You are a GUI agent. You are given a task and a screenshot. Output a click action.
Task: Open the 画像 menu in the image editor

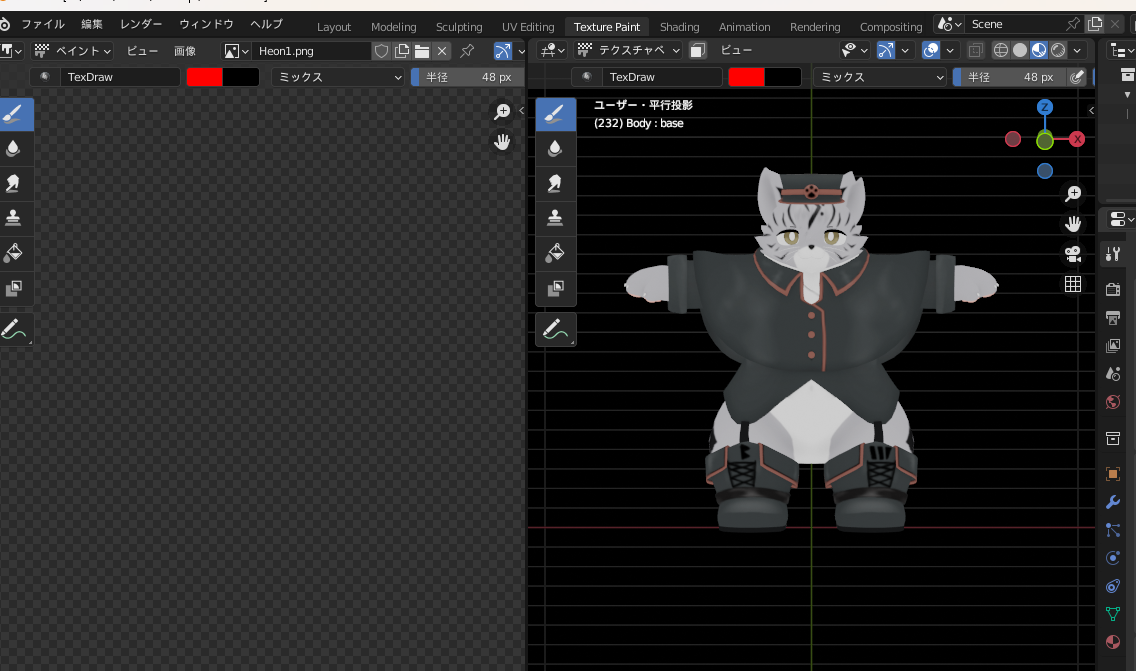tap(185, 51)
